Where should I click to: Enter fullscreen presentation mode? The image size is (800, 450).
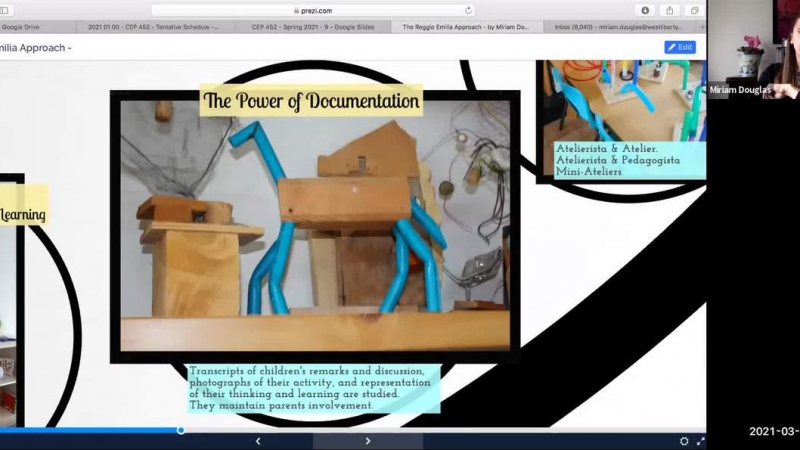700,441
